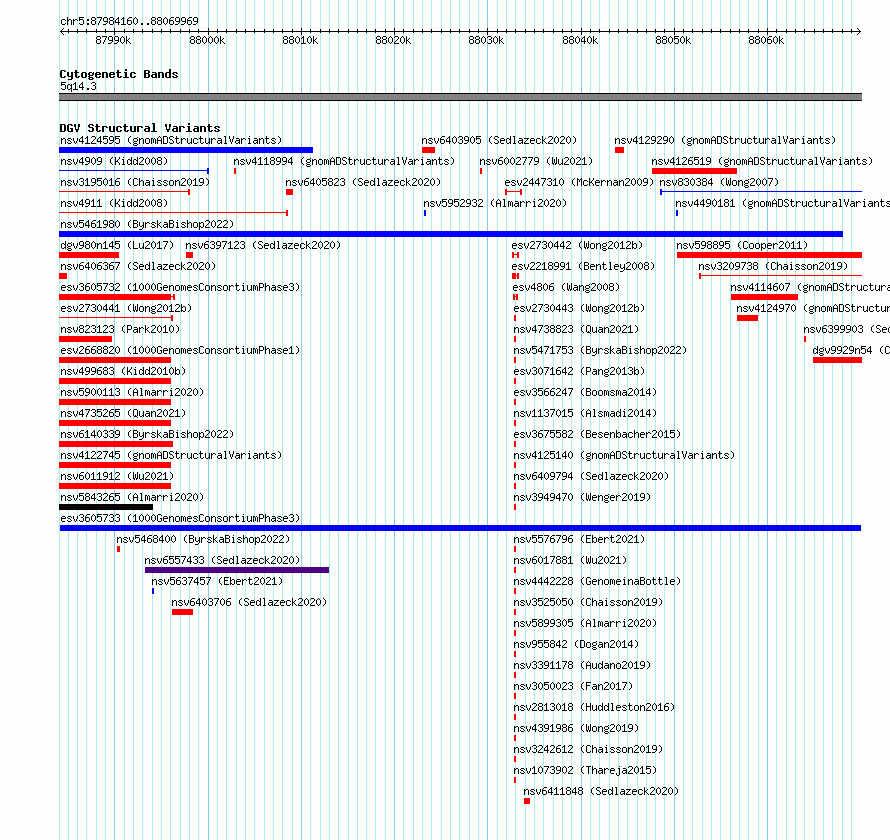Click nsv4122745 gnomAD variant label
The width and height of the screenshot is (890, 840).
pyautogui.click(x=171, y=455)
